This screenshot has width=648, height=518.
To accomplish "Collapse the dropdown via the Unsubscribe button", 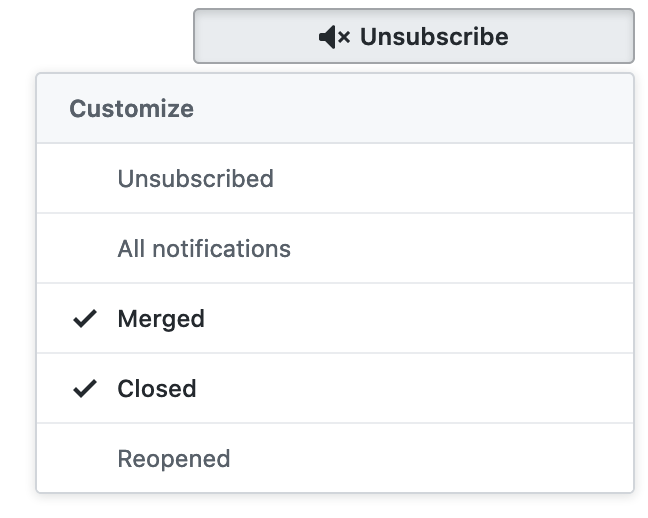I will click(413, 37).
